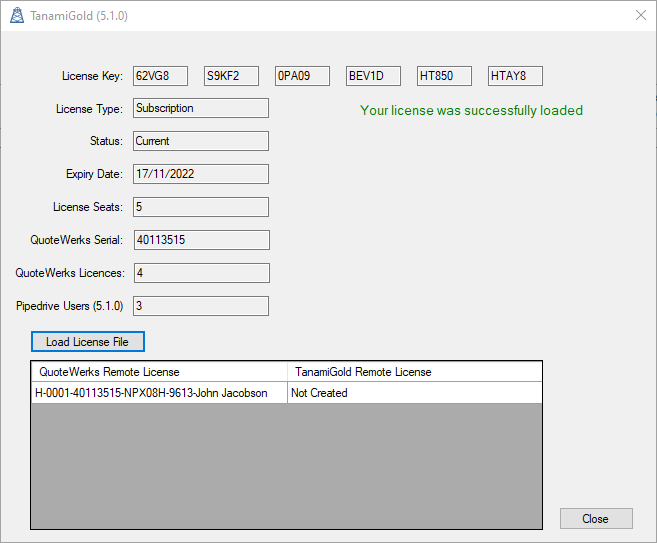The width and height of the screenshot is (657, 543).
Task: Click the message Your license was successfully loaded
Action: pyautogui.click(x=471, y=110)
